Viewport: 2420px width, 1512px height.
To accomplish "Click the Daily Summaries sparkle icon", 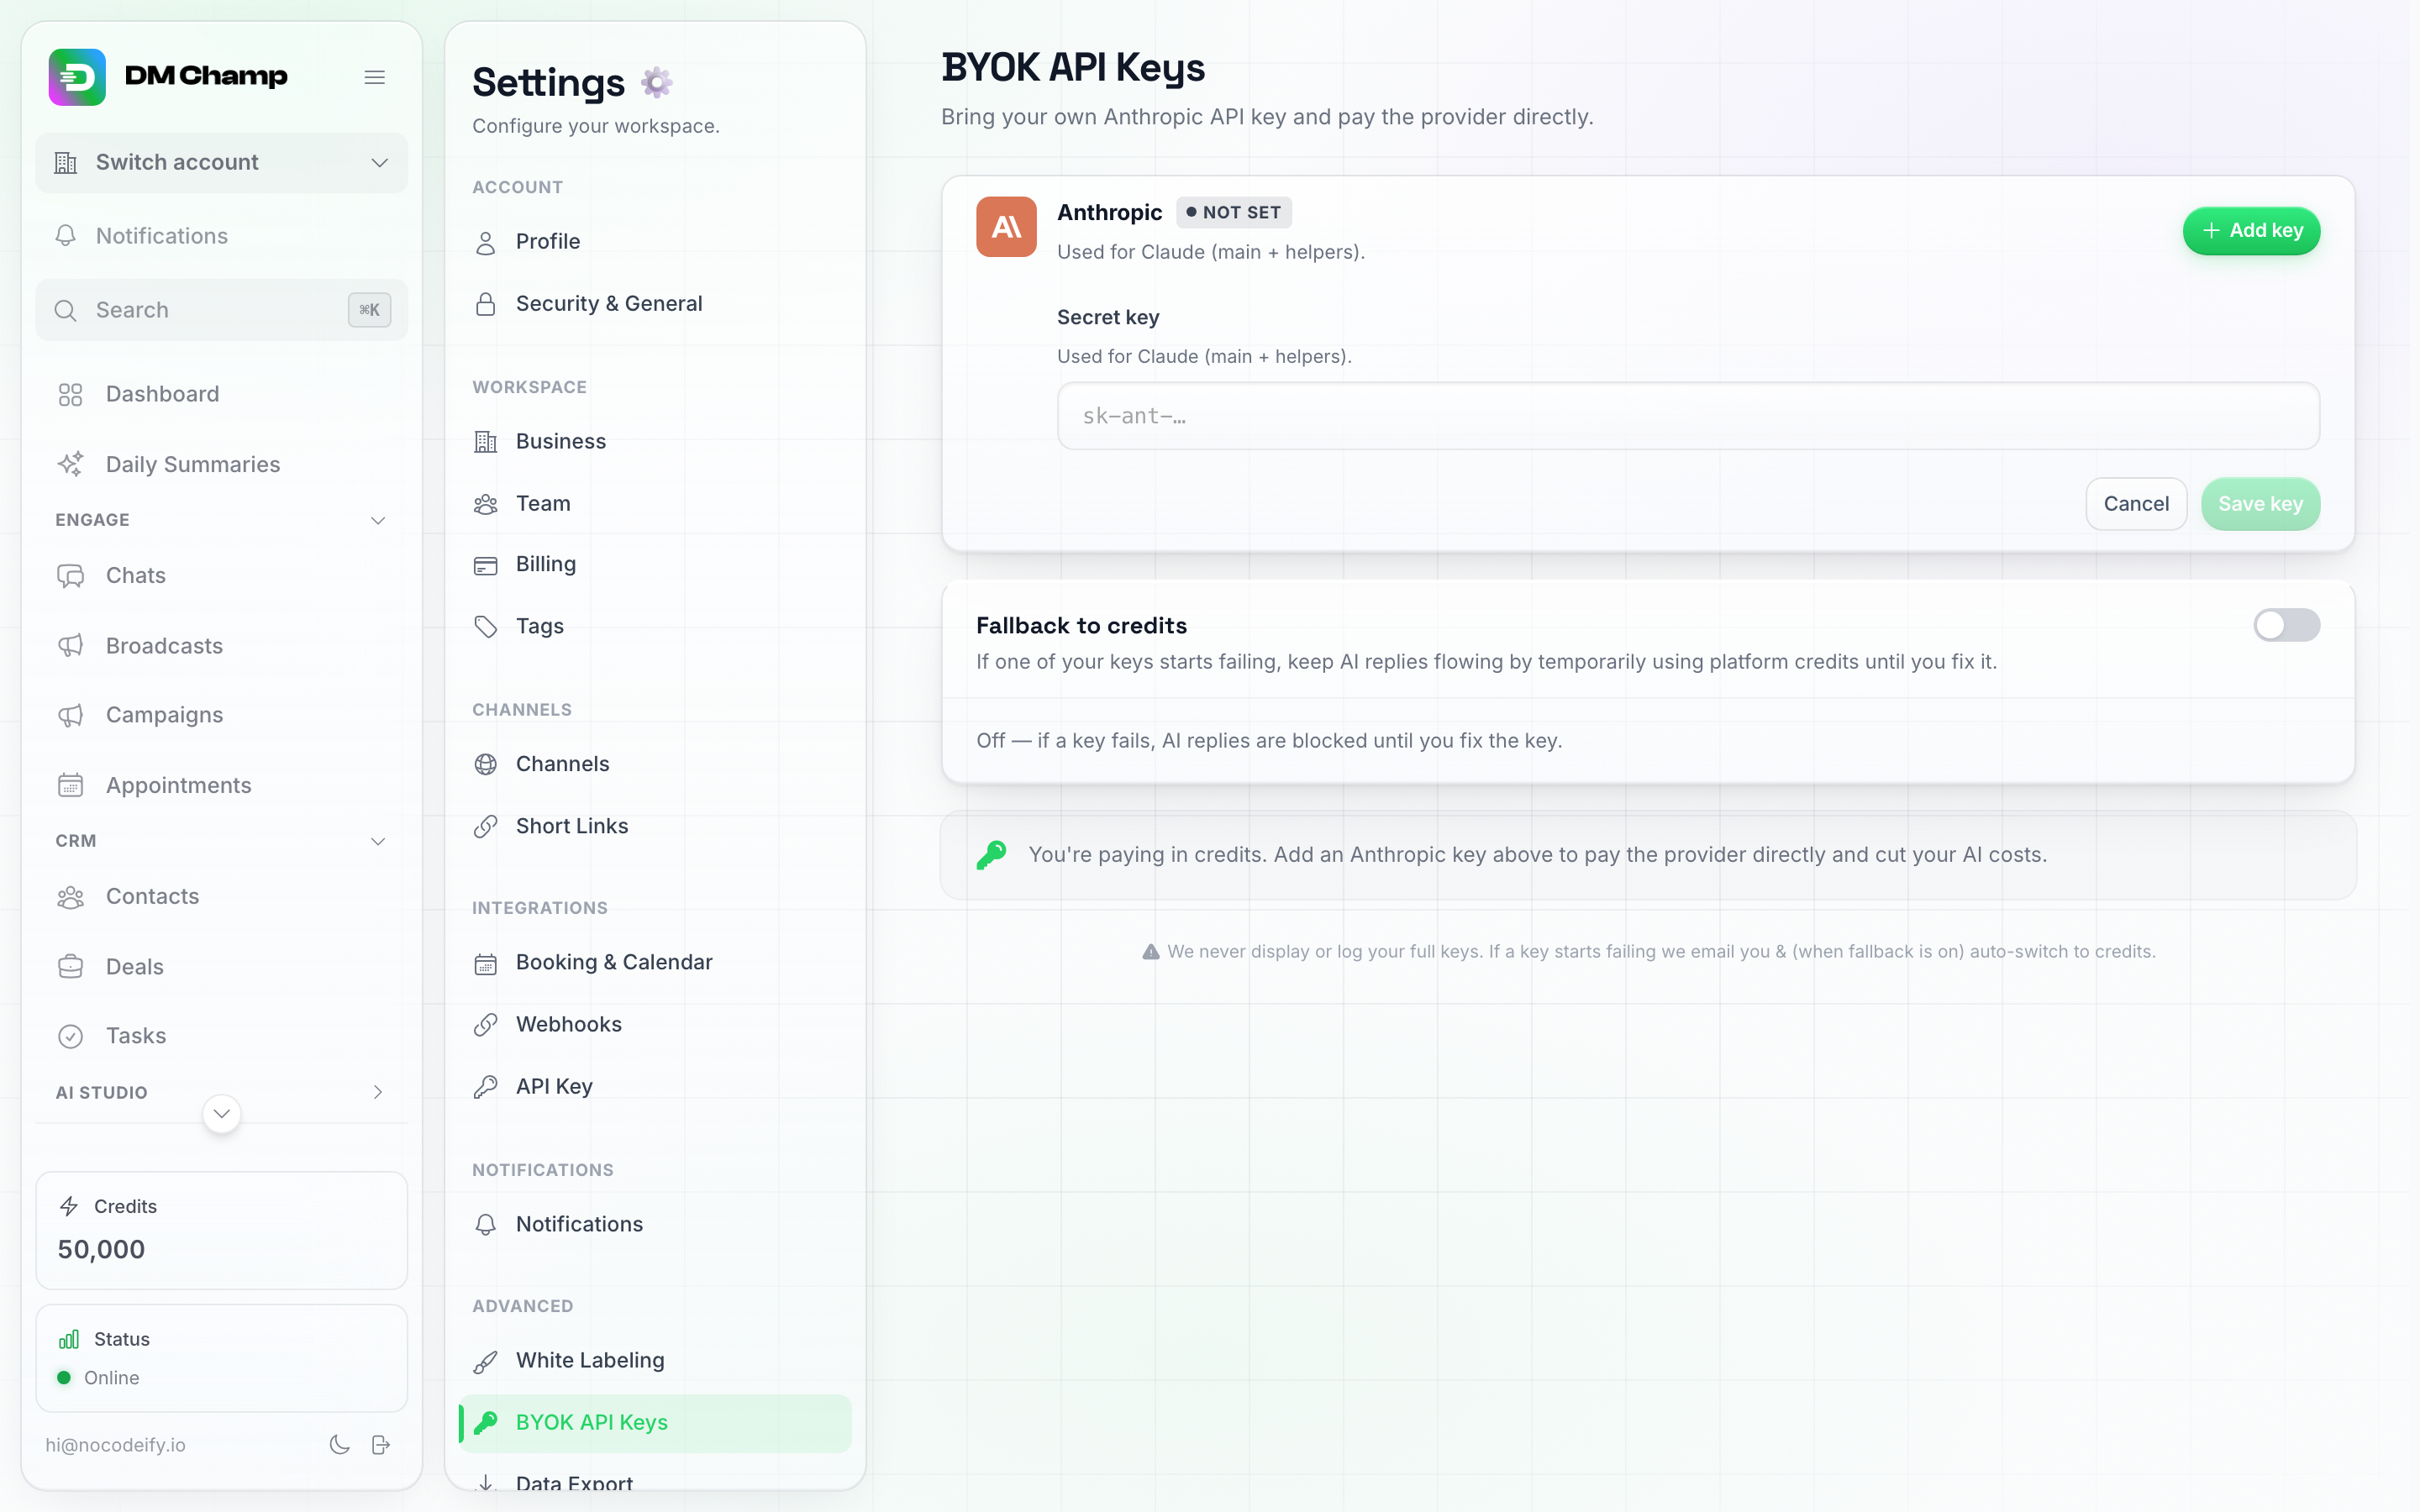I will [70, 464].
